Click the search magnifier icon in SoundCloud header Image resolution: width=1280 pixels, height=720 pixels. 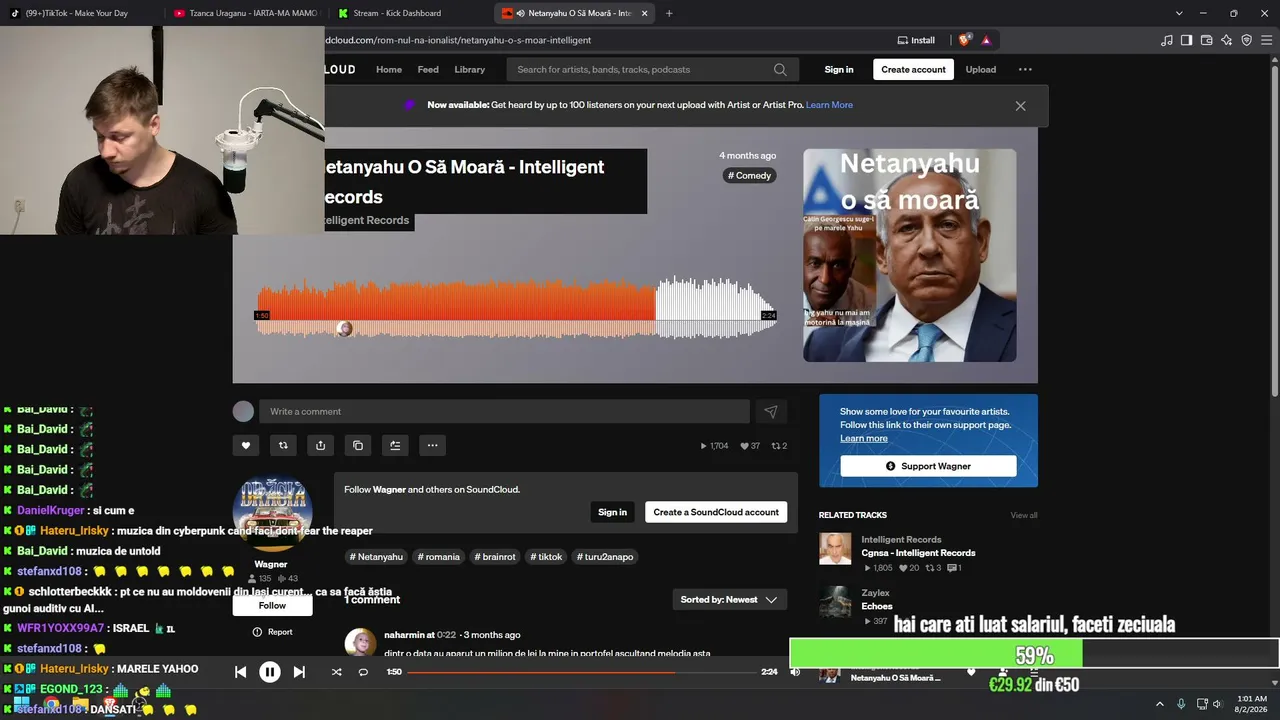[x=780, y=70]
